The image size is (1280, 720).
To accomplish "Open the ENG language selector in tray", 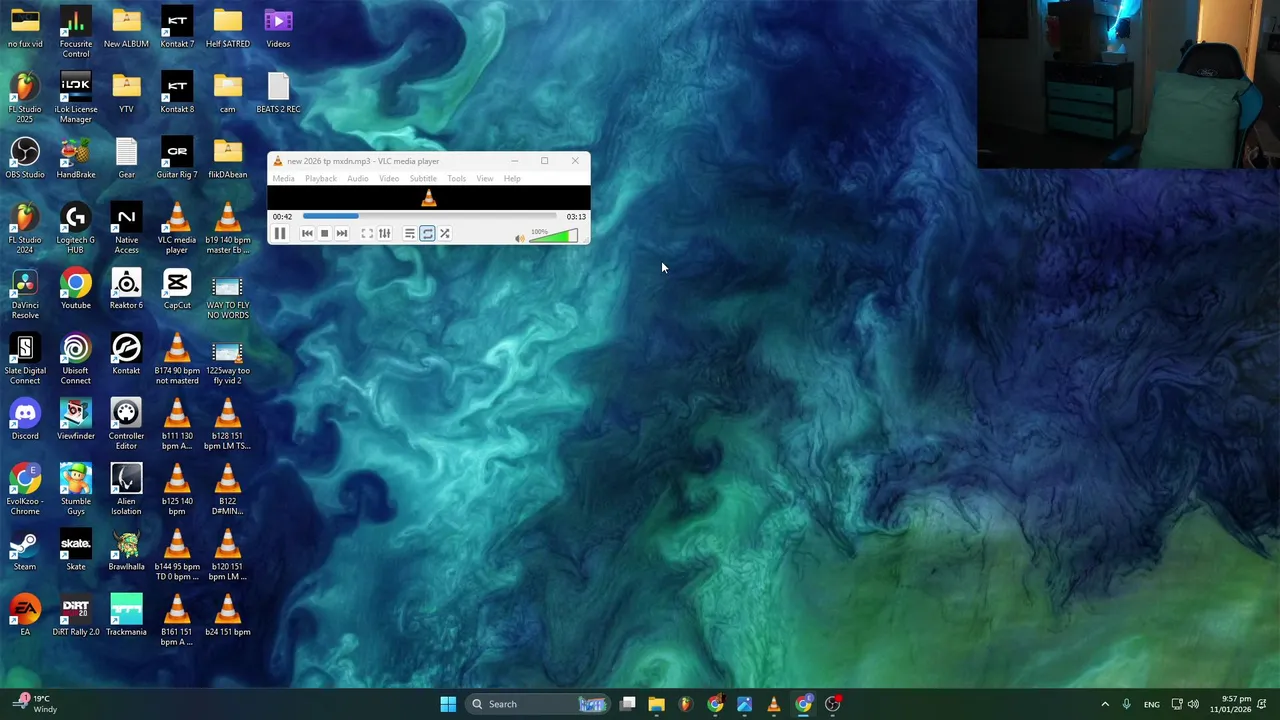I will [1152, 704].
